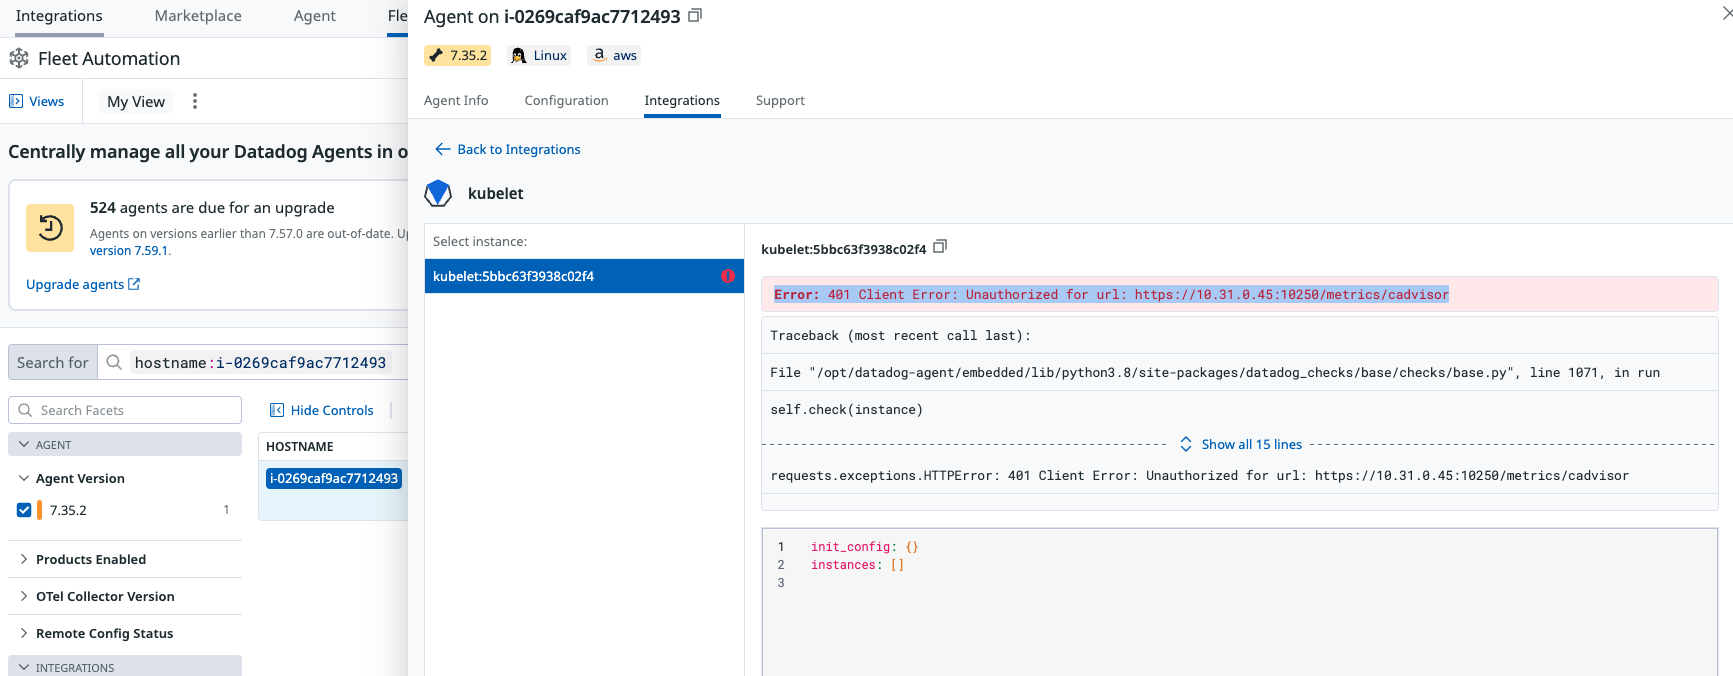Click the external link icon on Upgrade agents
Image resolution: width=1733 pixels, height=676 pixels.
click(134, 284)
